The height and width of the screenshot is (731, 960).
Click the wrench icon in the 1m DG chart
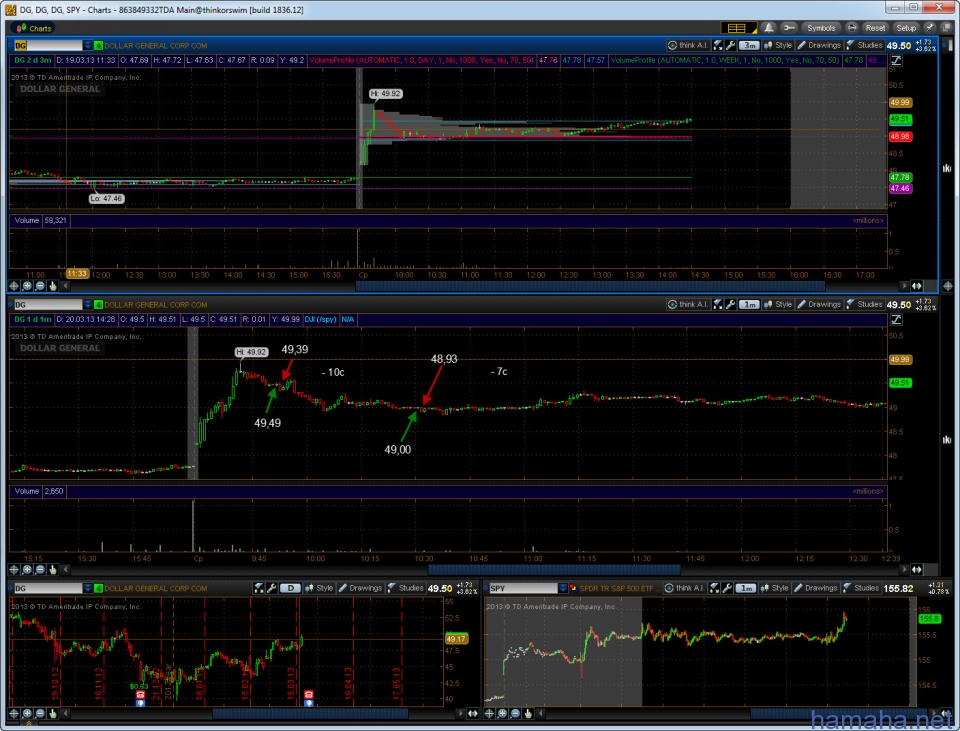point(730,304)
